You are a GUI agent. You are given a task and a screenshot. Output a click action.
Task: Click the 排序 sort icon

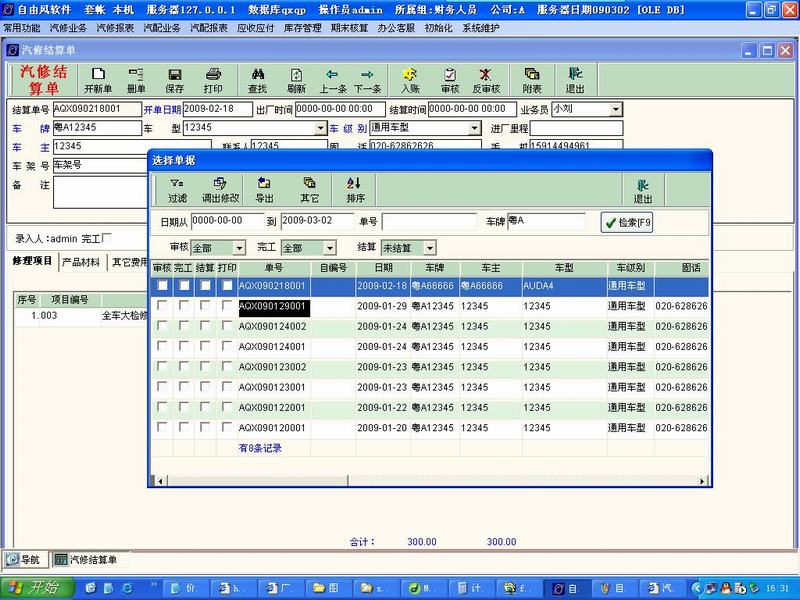click(x=355, y=190)
